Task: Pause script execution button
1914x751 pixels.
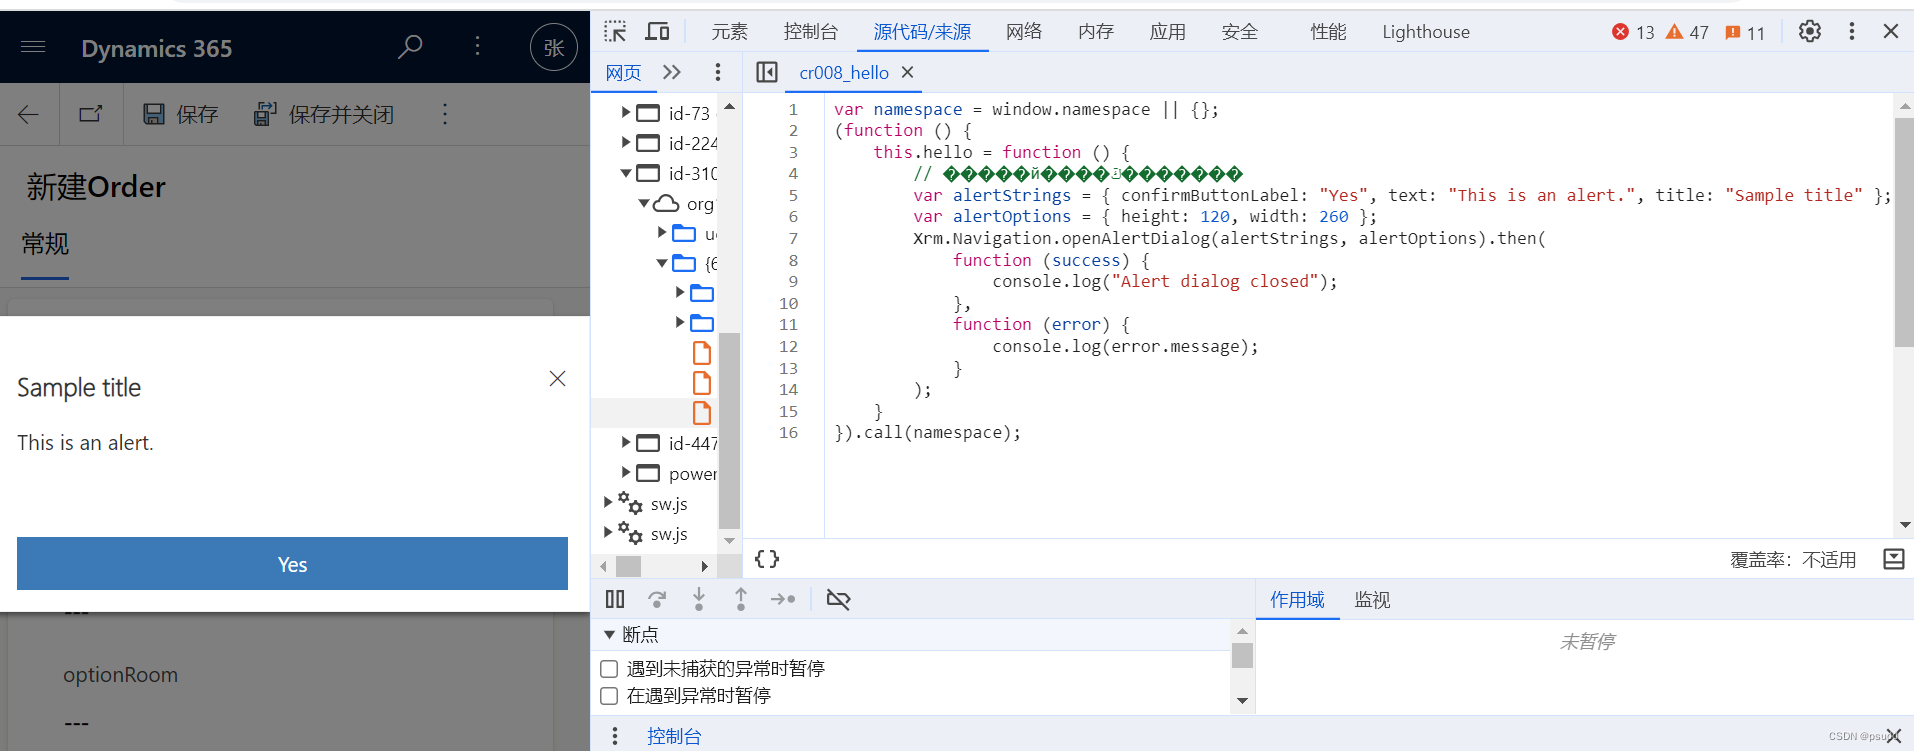Action: pos(615,599)
